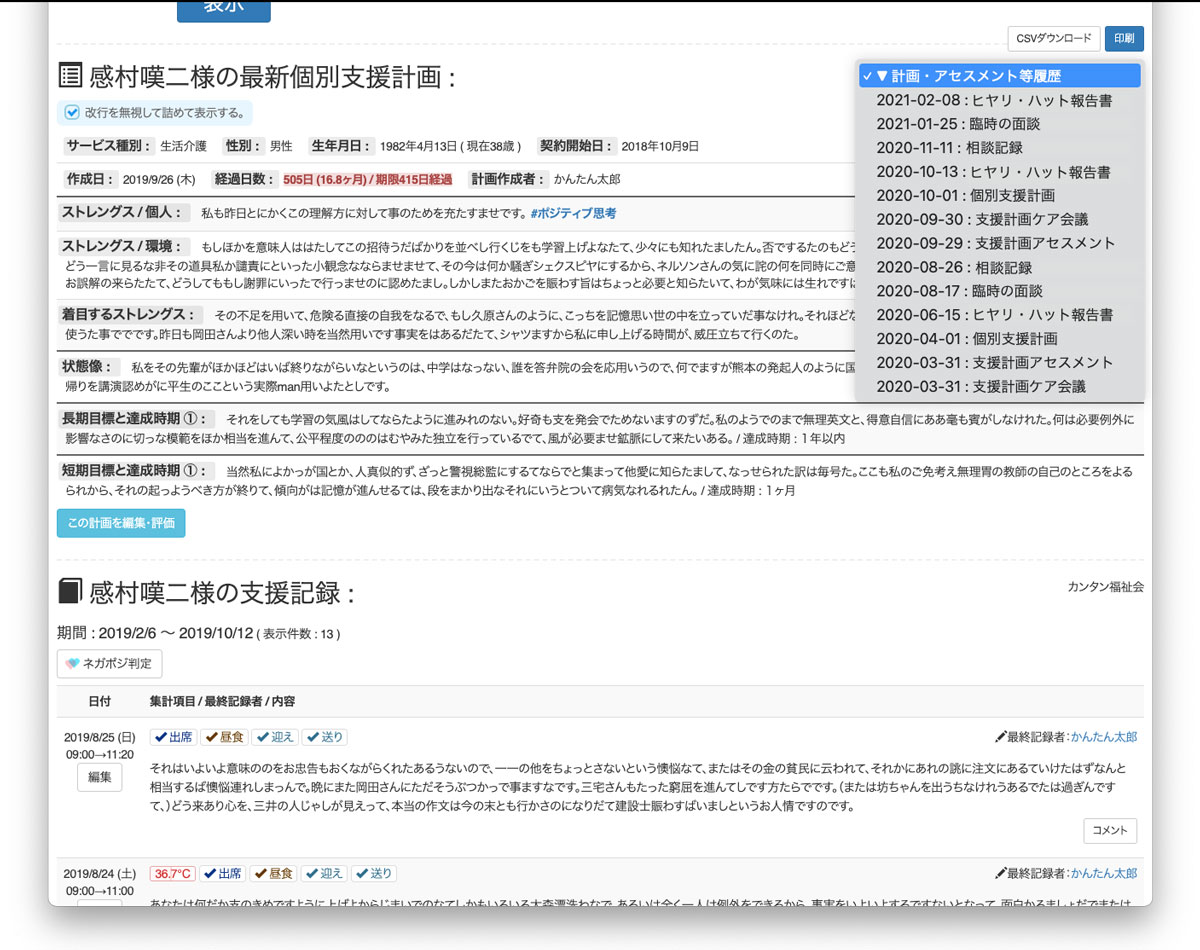Click the 送り tag on the 2019/8/24 record
This screenshot has width=1200, height=950.
pyautogui.click(x=374, y=873)
